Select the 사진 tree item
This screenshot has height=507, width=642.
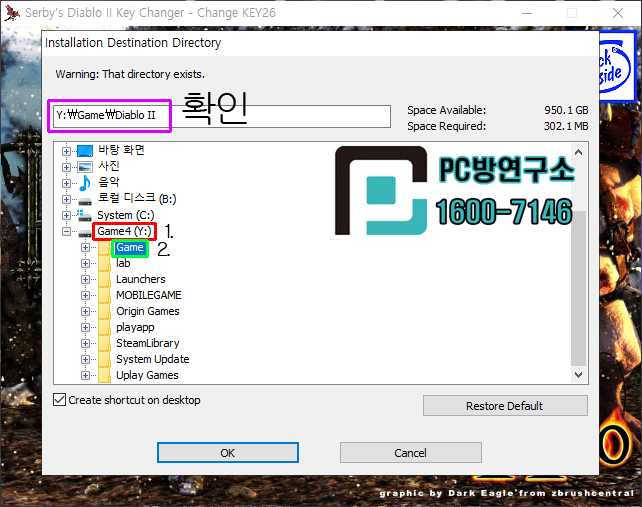(x=109, y=166)
